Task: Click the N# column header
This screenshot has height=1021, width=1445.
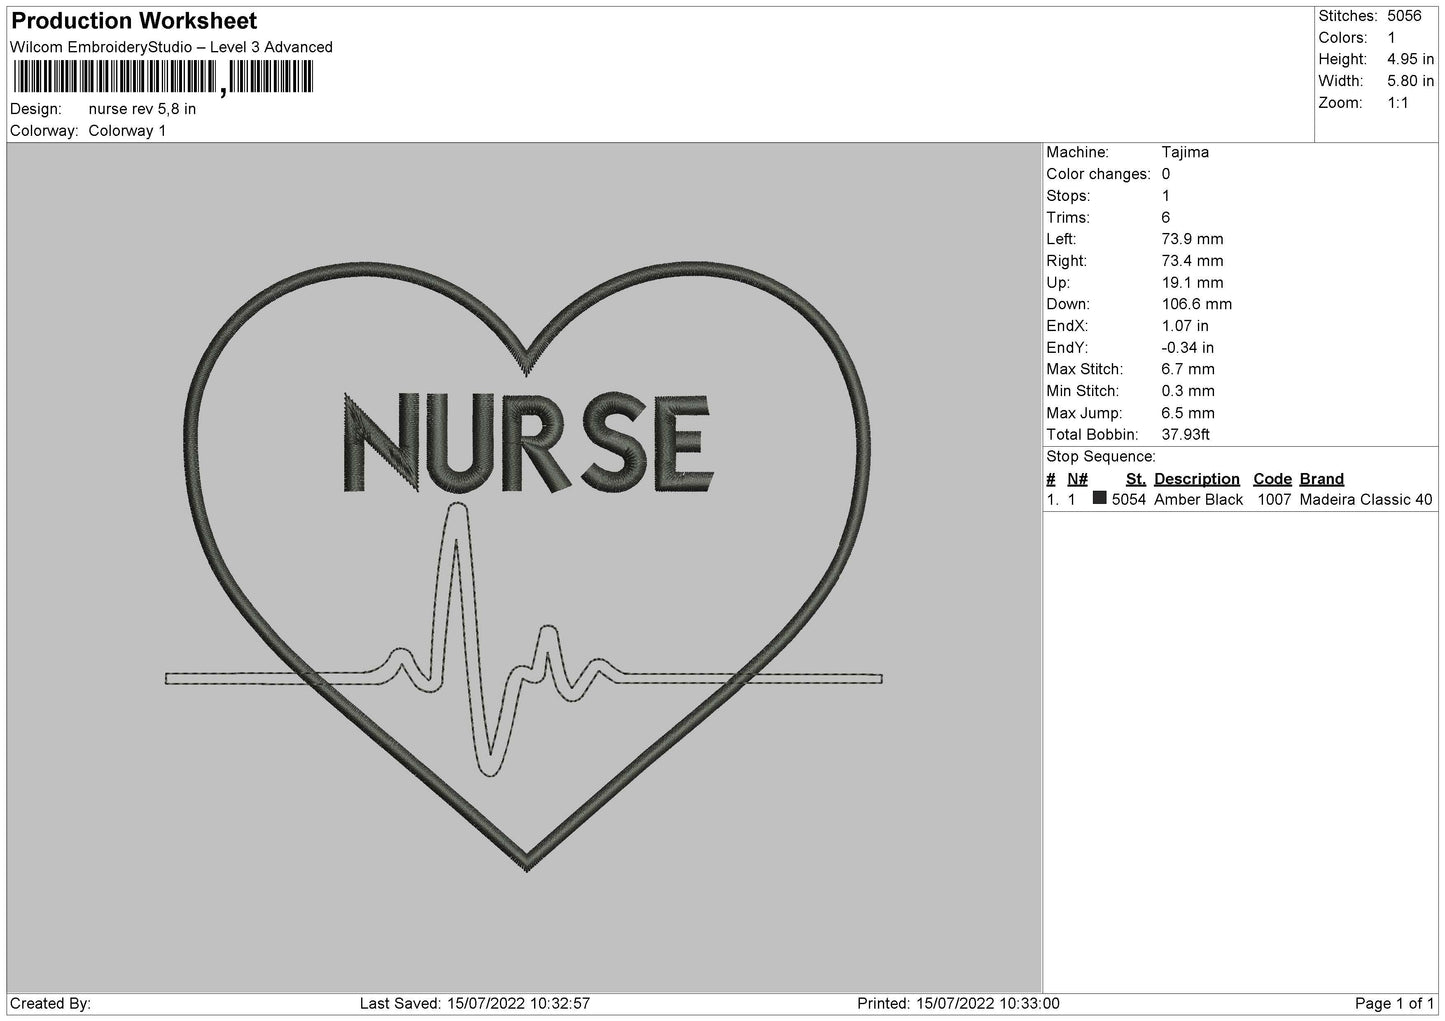Action: tap(1077, 480)
